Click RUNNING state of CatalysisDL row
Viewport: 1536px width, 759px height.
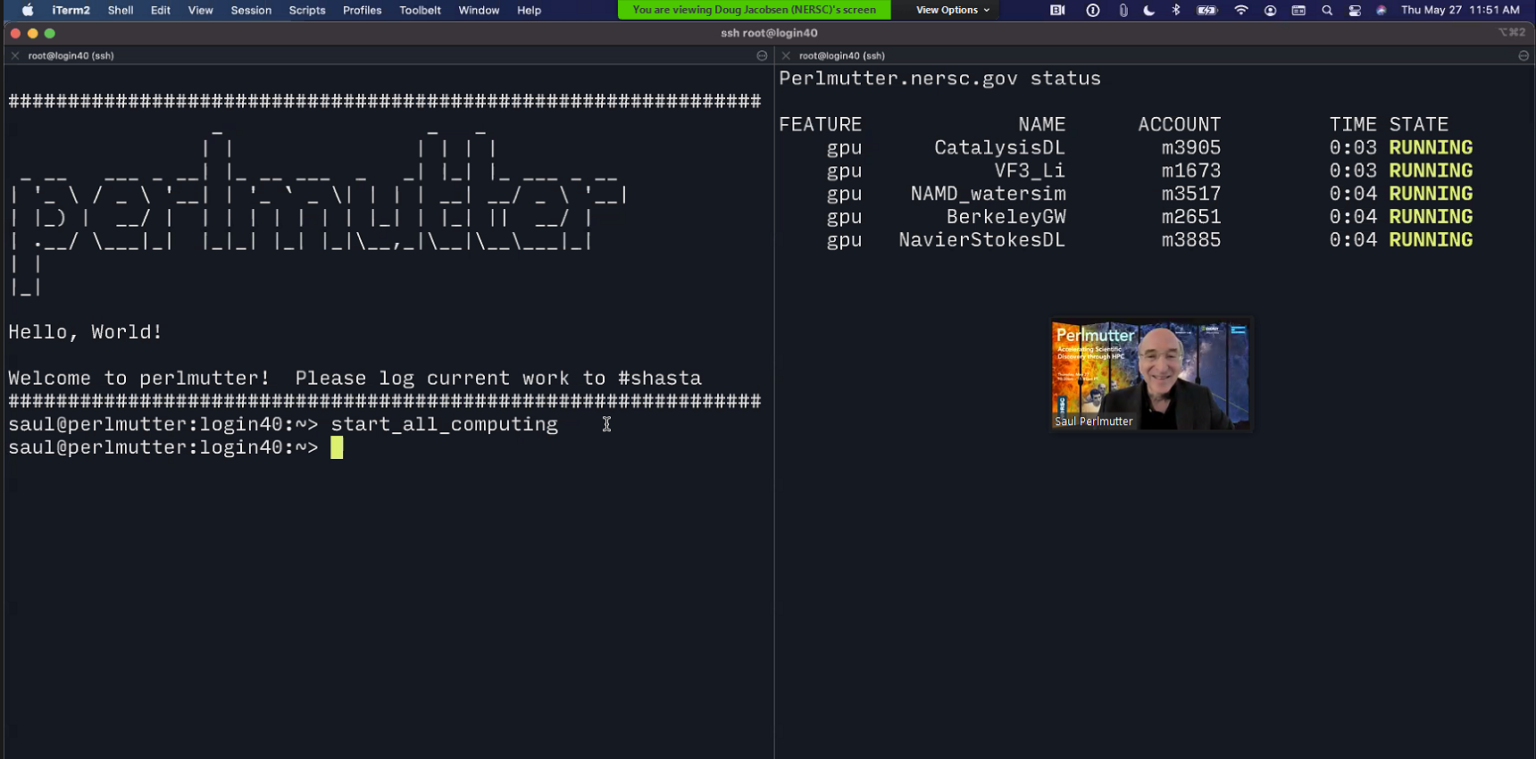1431,148
